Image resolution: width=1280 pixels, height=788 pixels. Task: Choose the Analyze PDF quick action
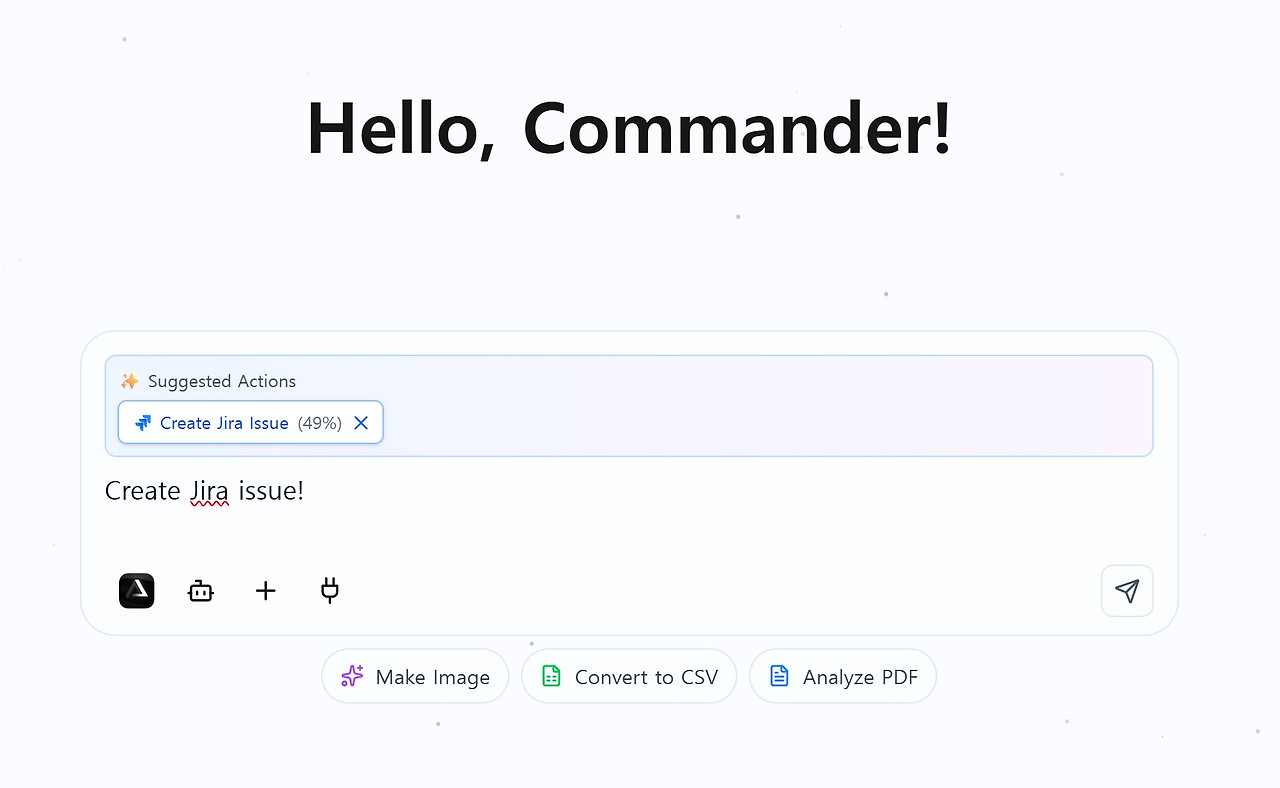843,677
